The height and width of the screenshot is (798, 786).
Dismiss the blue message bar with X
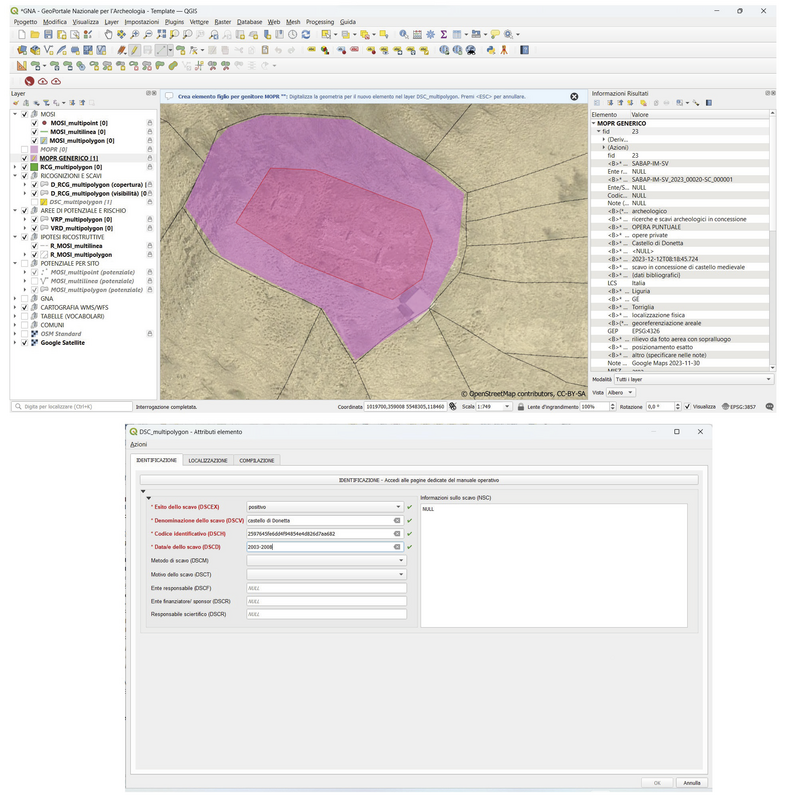pyautogui.click(x=574, y=97)
